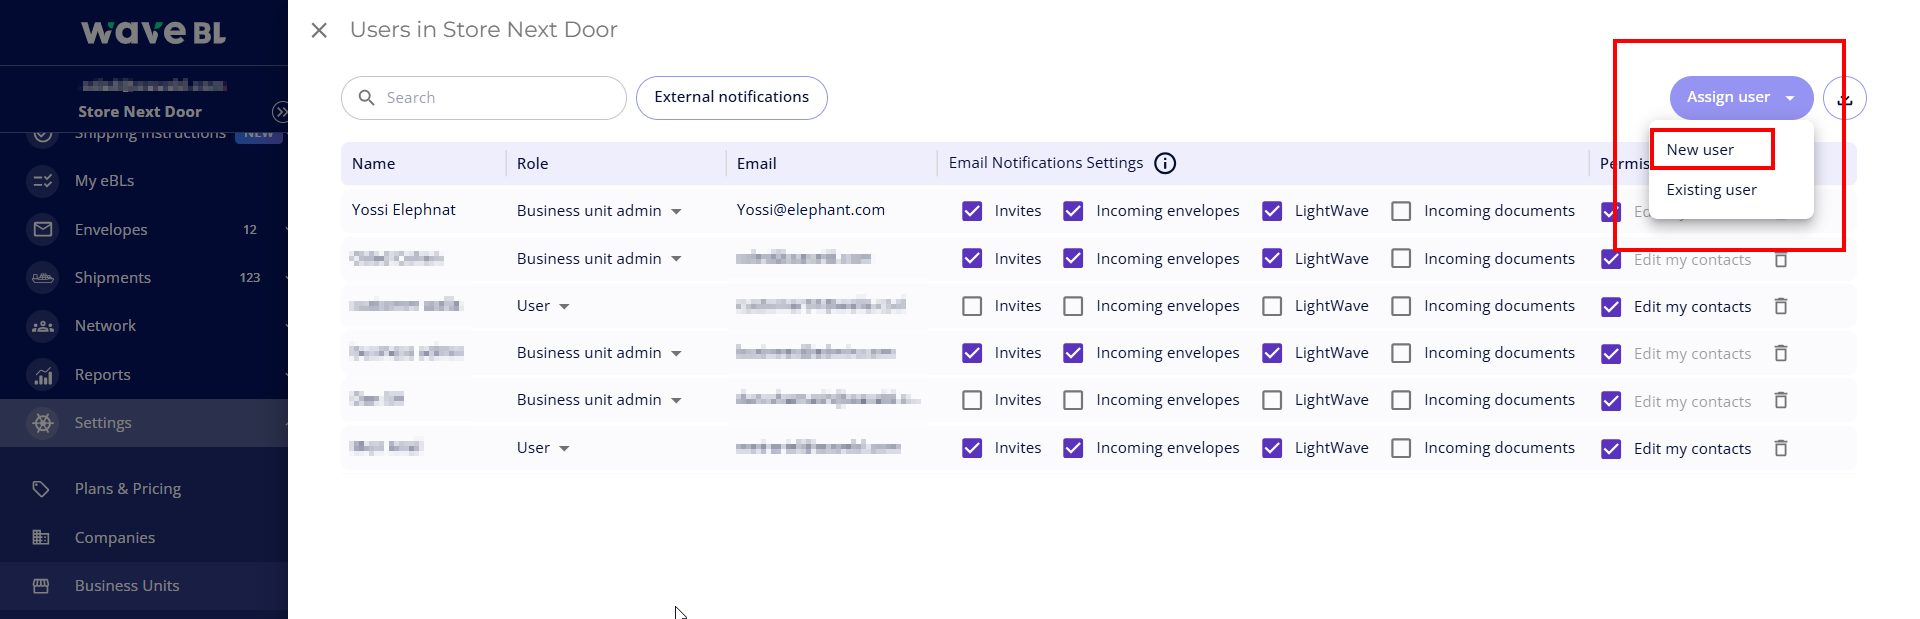
Task: Open the Email Notifications Settings info icon
Action: coord(1165,163)
